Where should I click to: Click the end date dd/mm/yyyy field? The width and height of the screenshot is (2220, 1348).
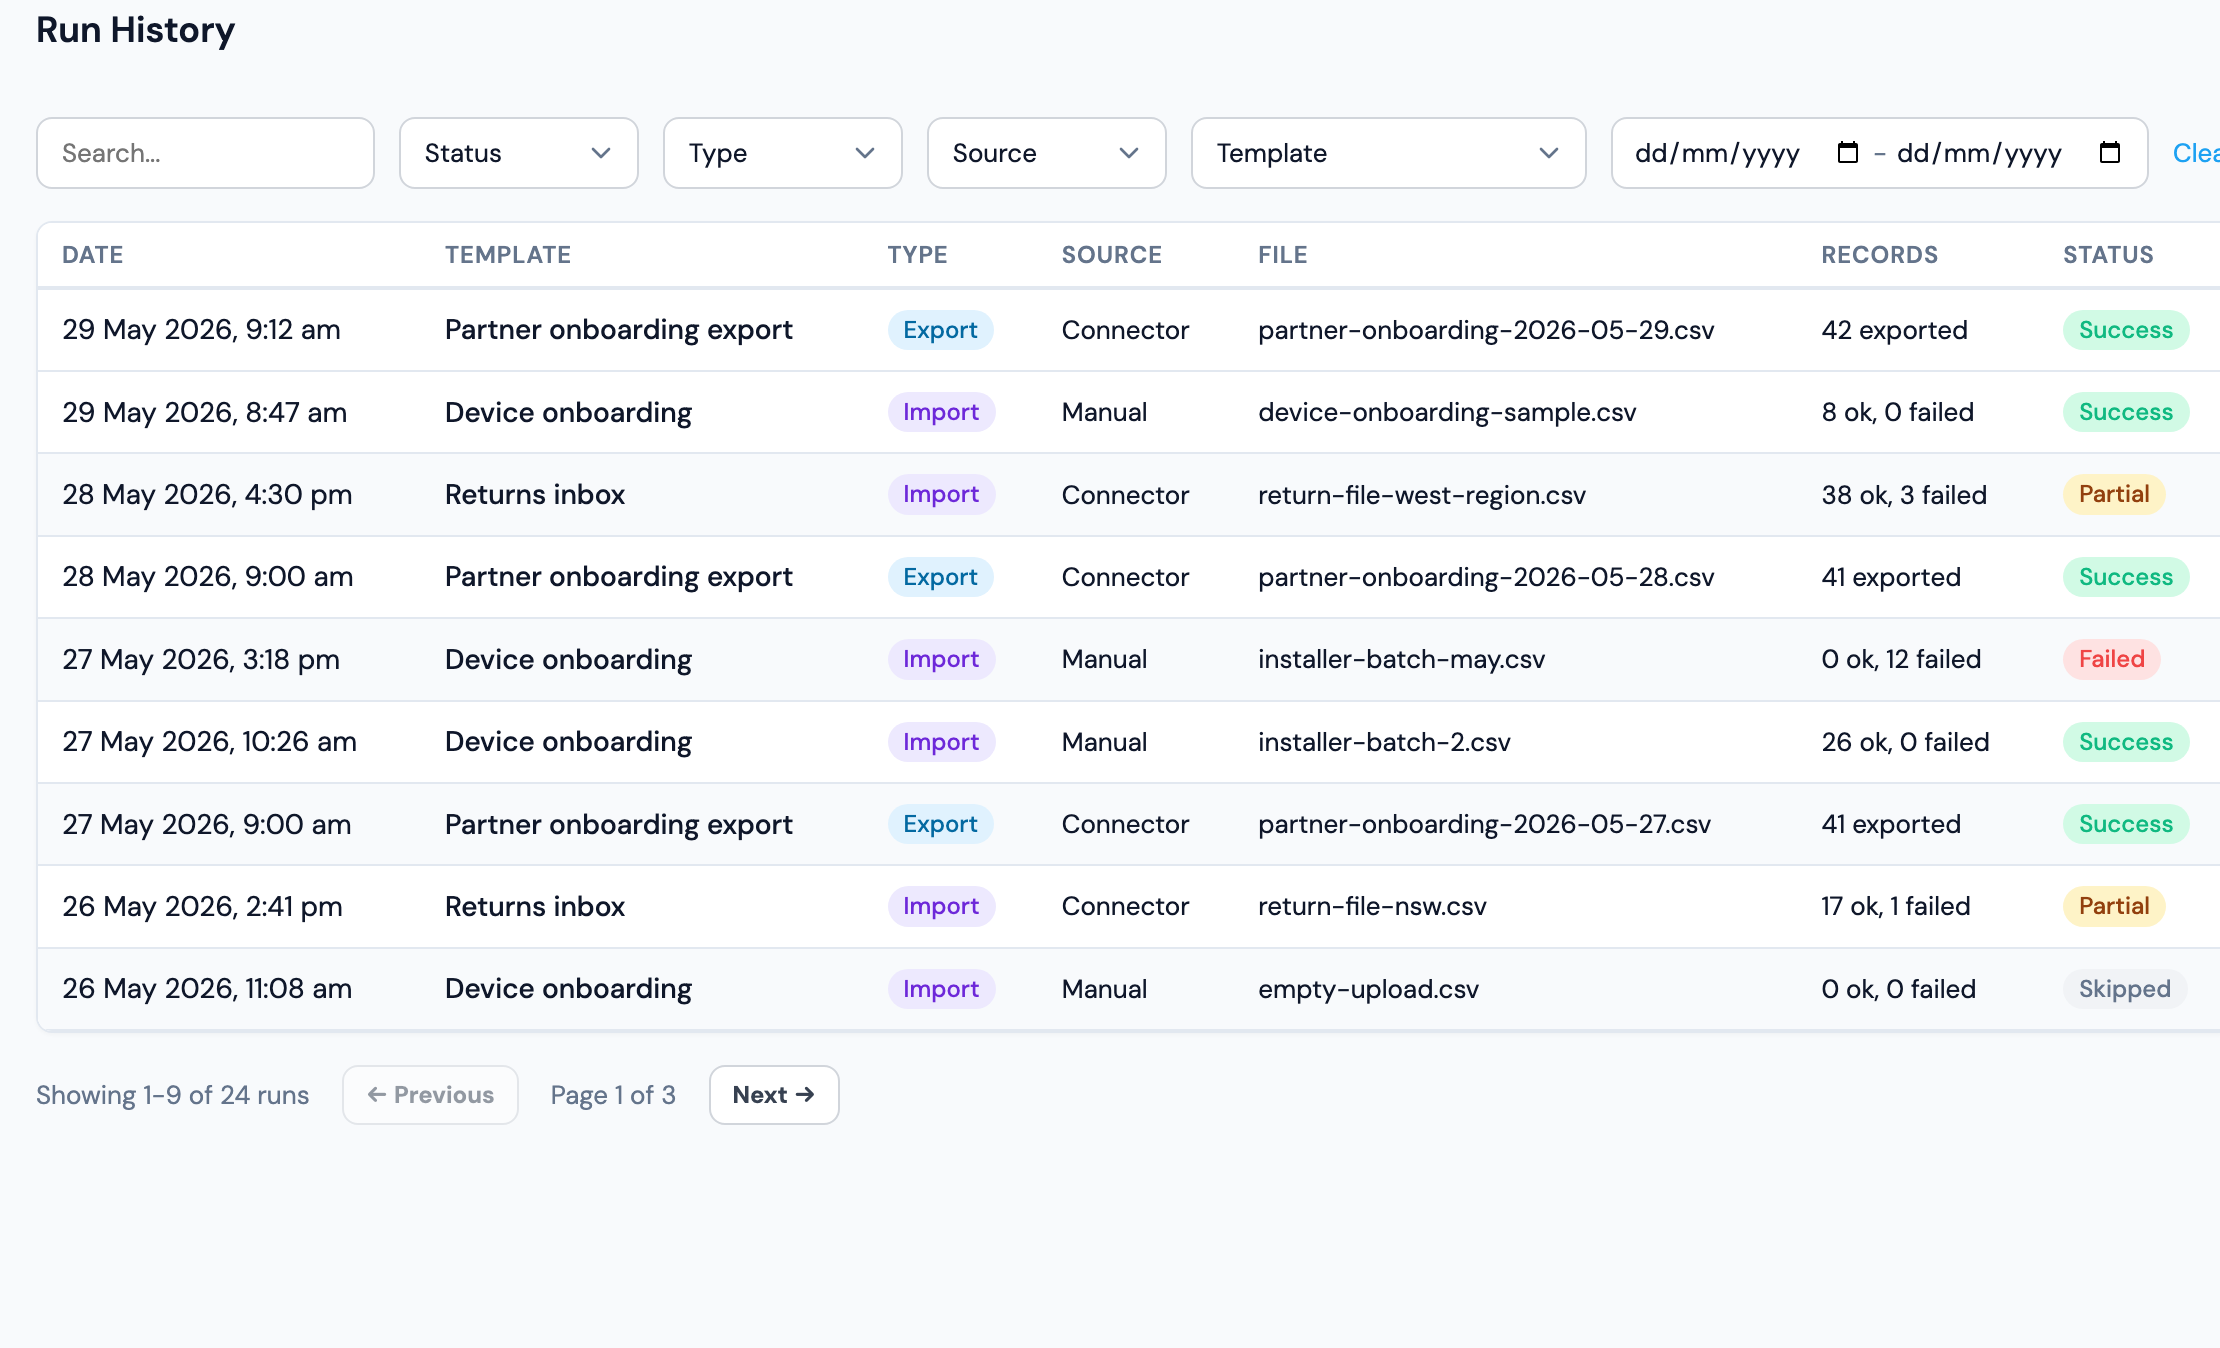click(x=1979, y=153)
